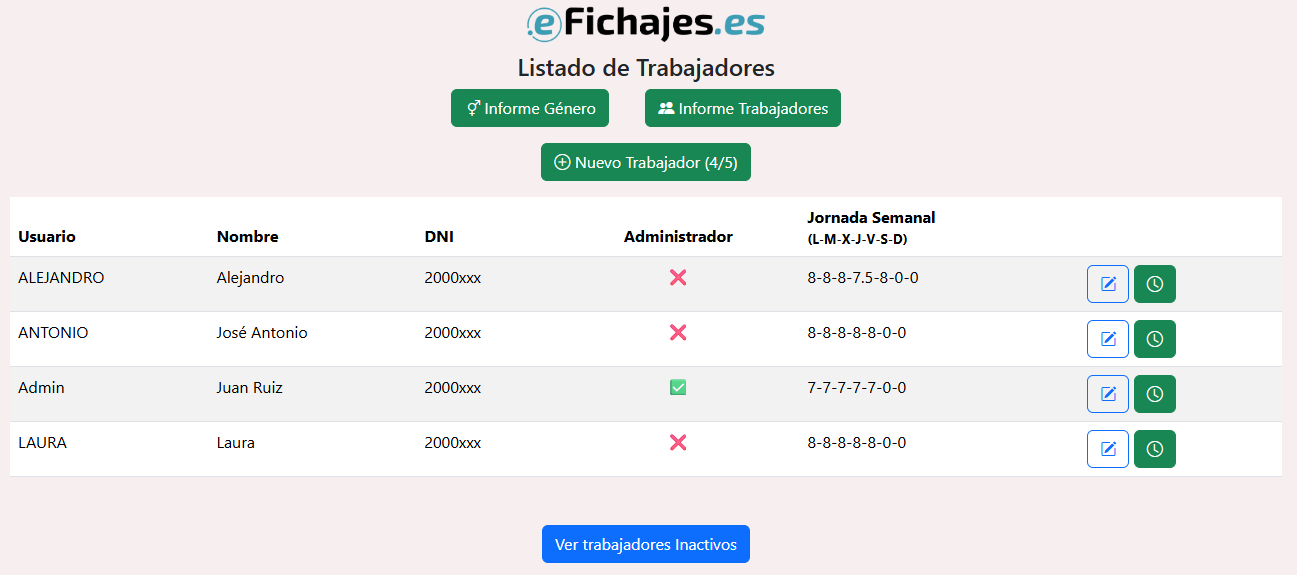Click ALEJANDRO's red administrator cross
Image resolution: width=1297 pixels, height=575 pixels.
tap(678, 278)
